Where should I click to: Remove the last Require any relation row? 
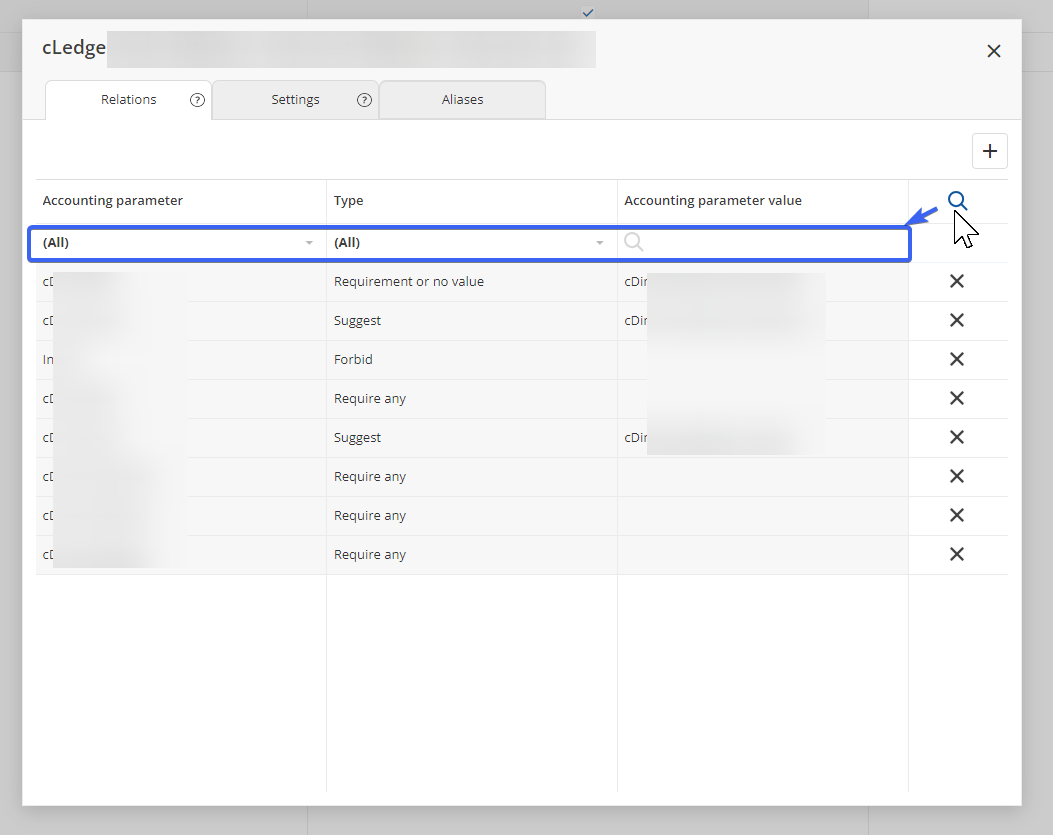coord(956,555)
